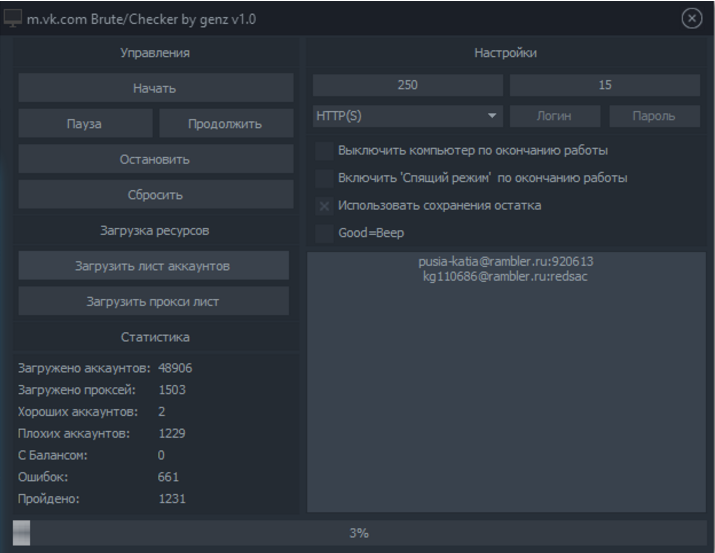Click the Плохих аккаунтов value 1229
Image resolution: width=715 pixels, height=553 pixels.
pos(172,433)
